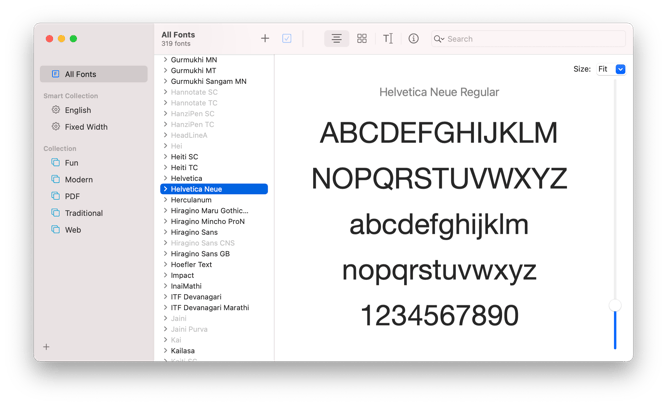Select Hiragino Sans GB font row
Viewport: 667px width, 406px height.
point(214,254)
